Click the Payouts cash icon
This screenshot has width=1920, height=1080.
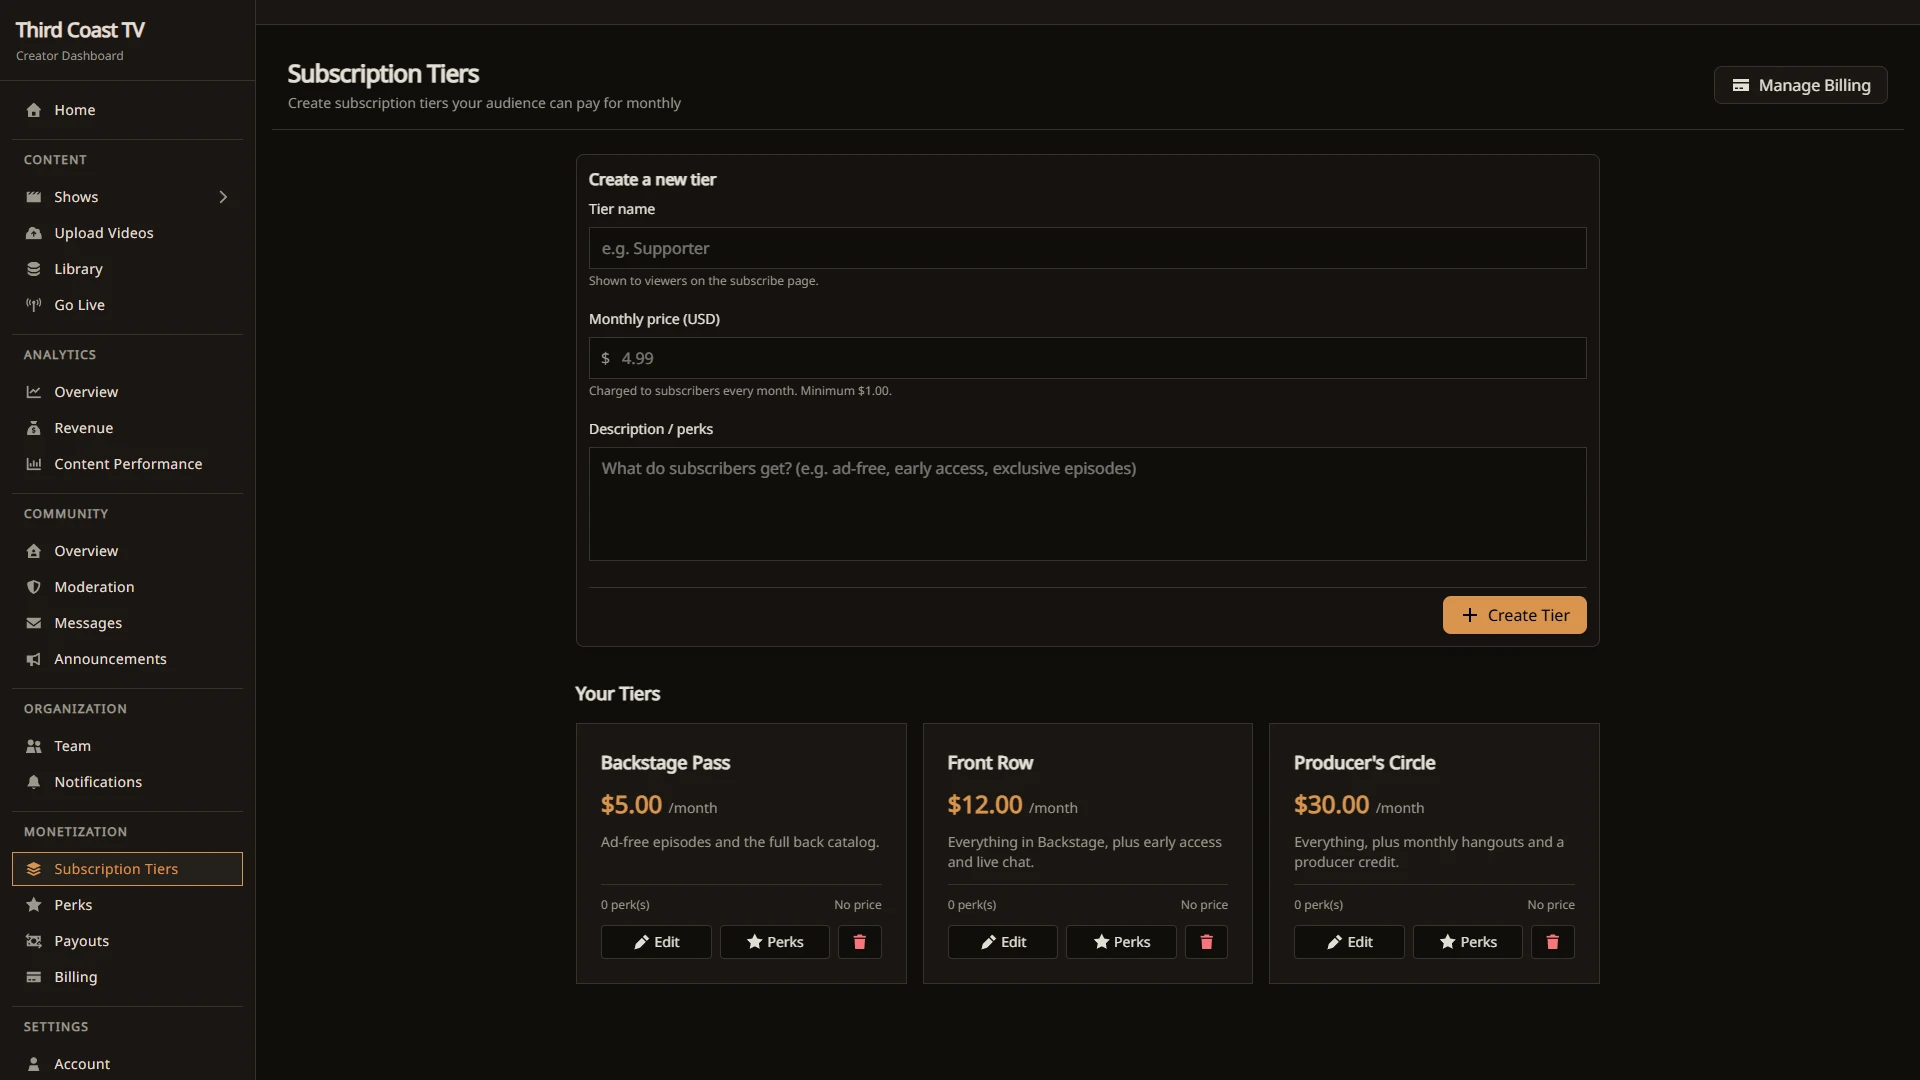[34, 941]
